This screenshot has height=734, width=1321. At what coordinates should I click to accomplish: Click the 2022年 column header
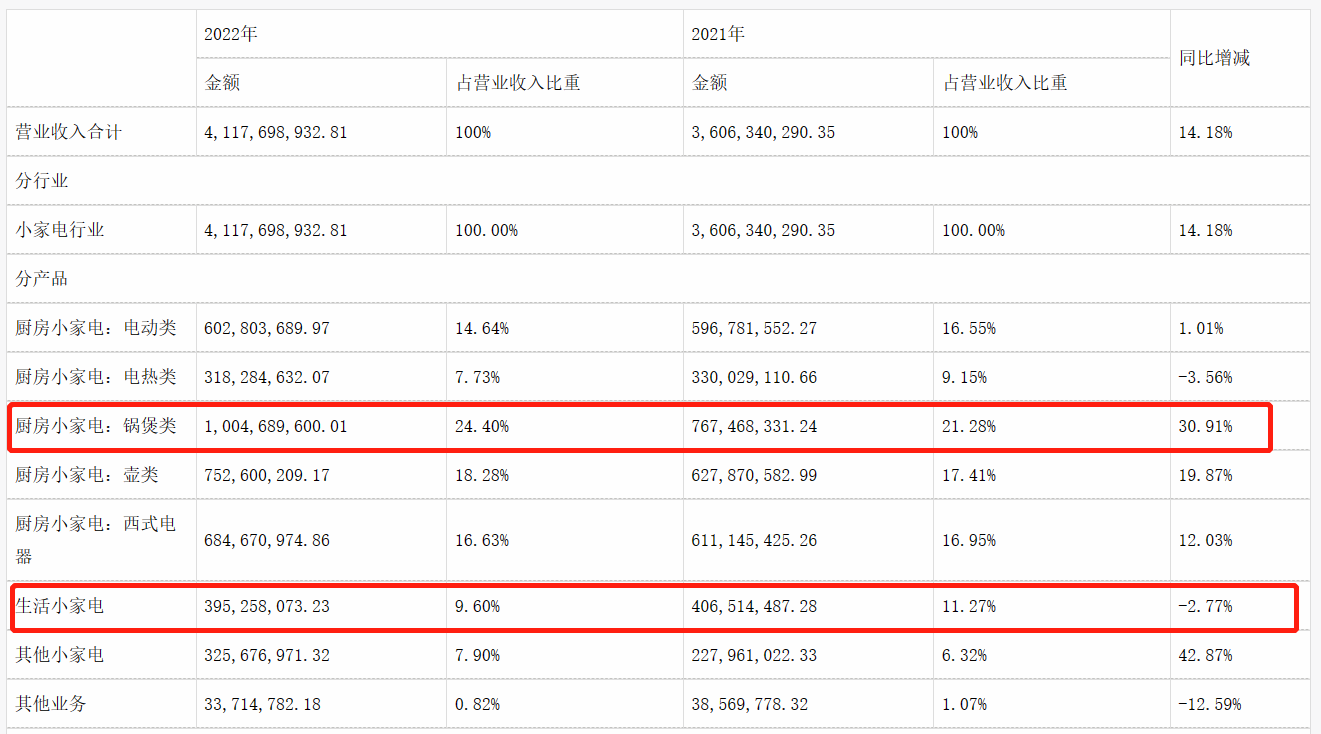click(x=231, y=34)
